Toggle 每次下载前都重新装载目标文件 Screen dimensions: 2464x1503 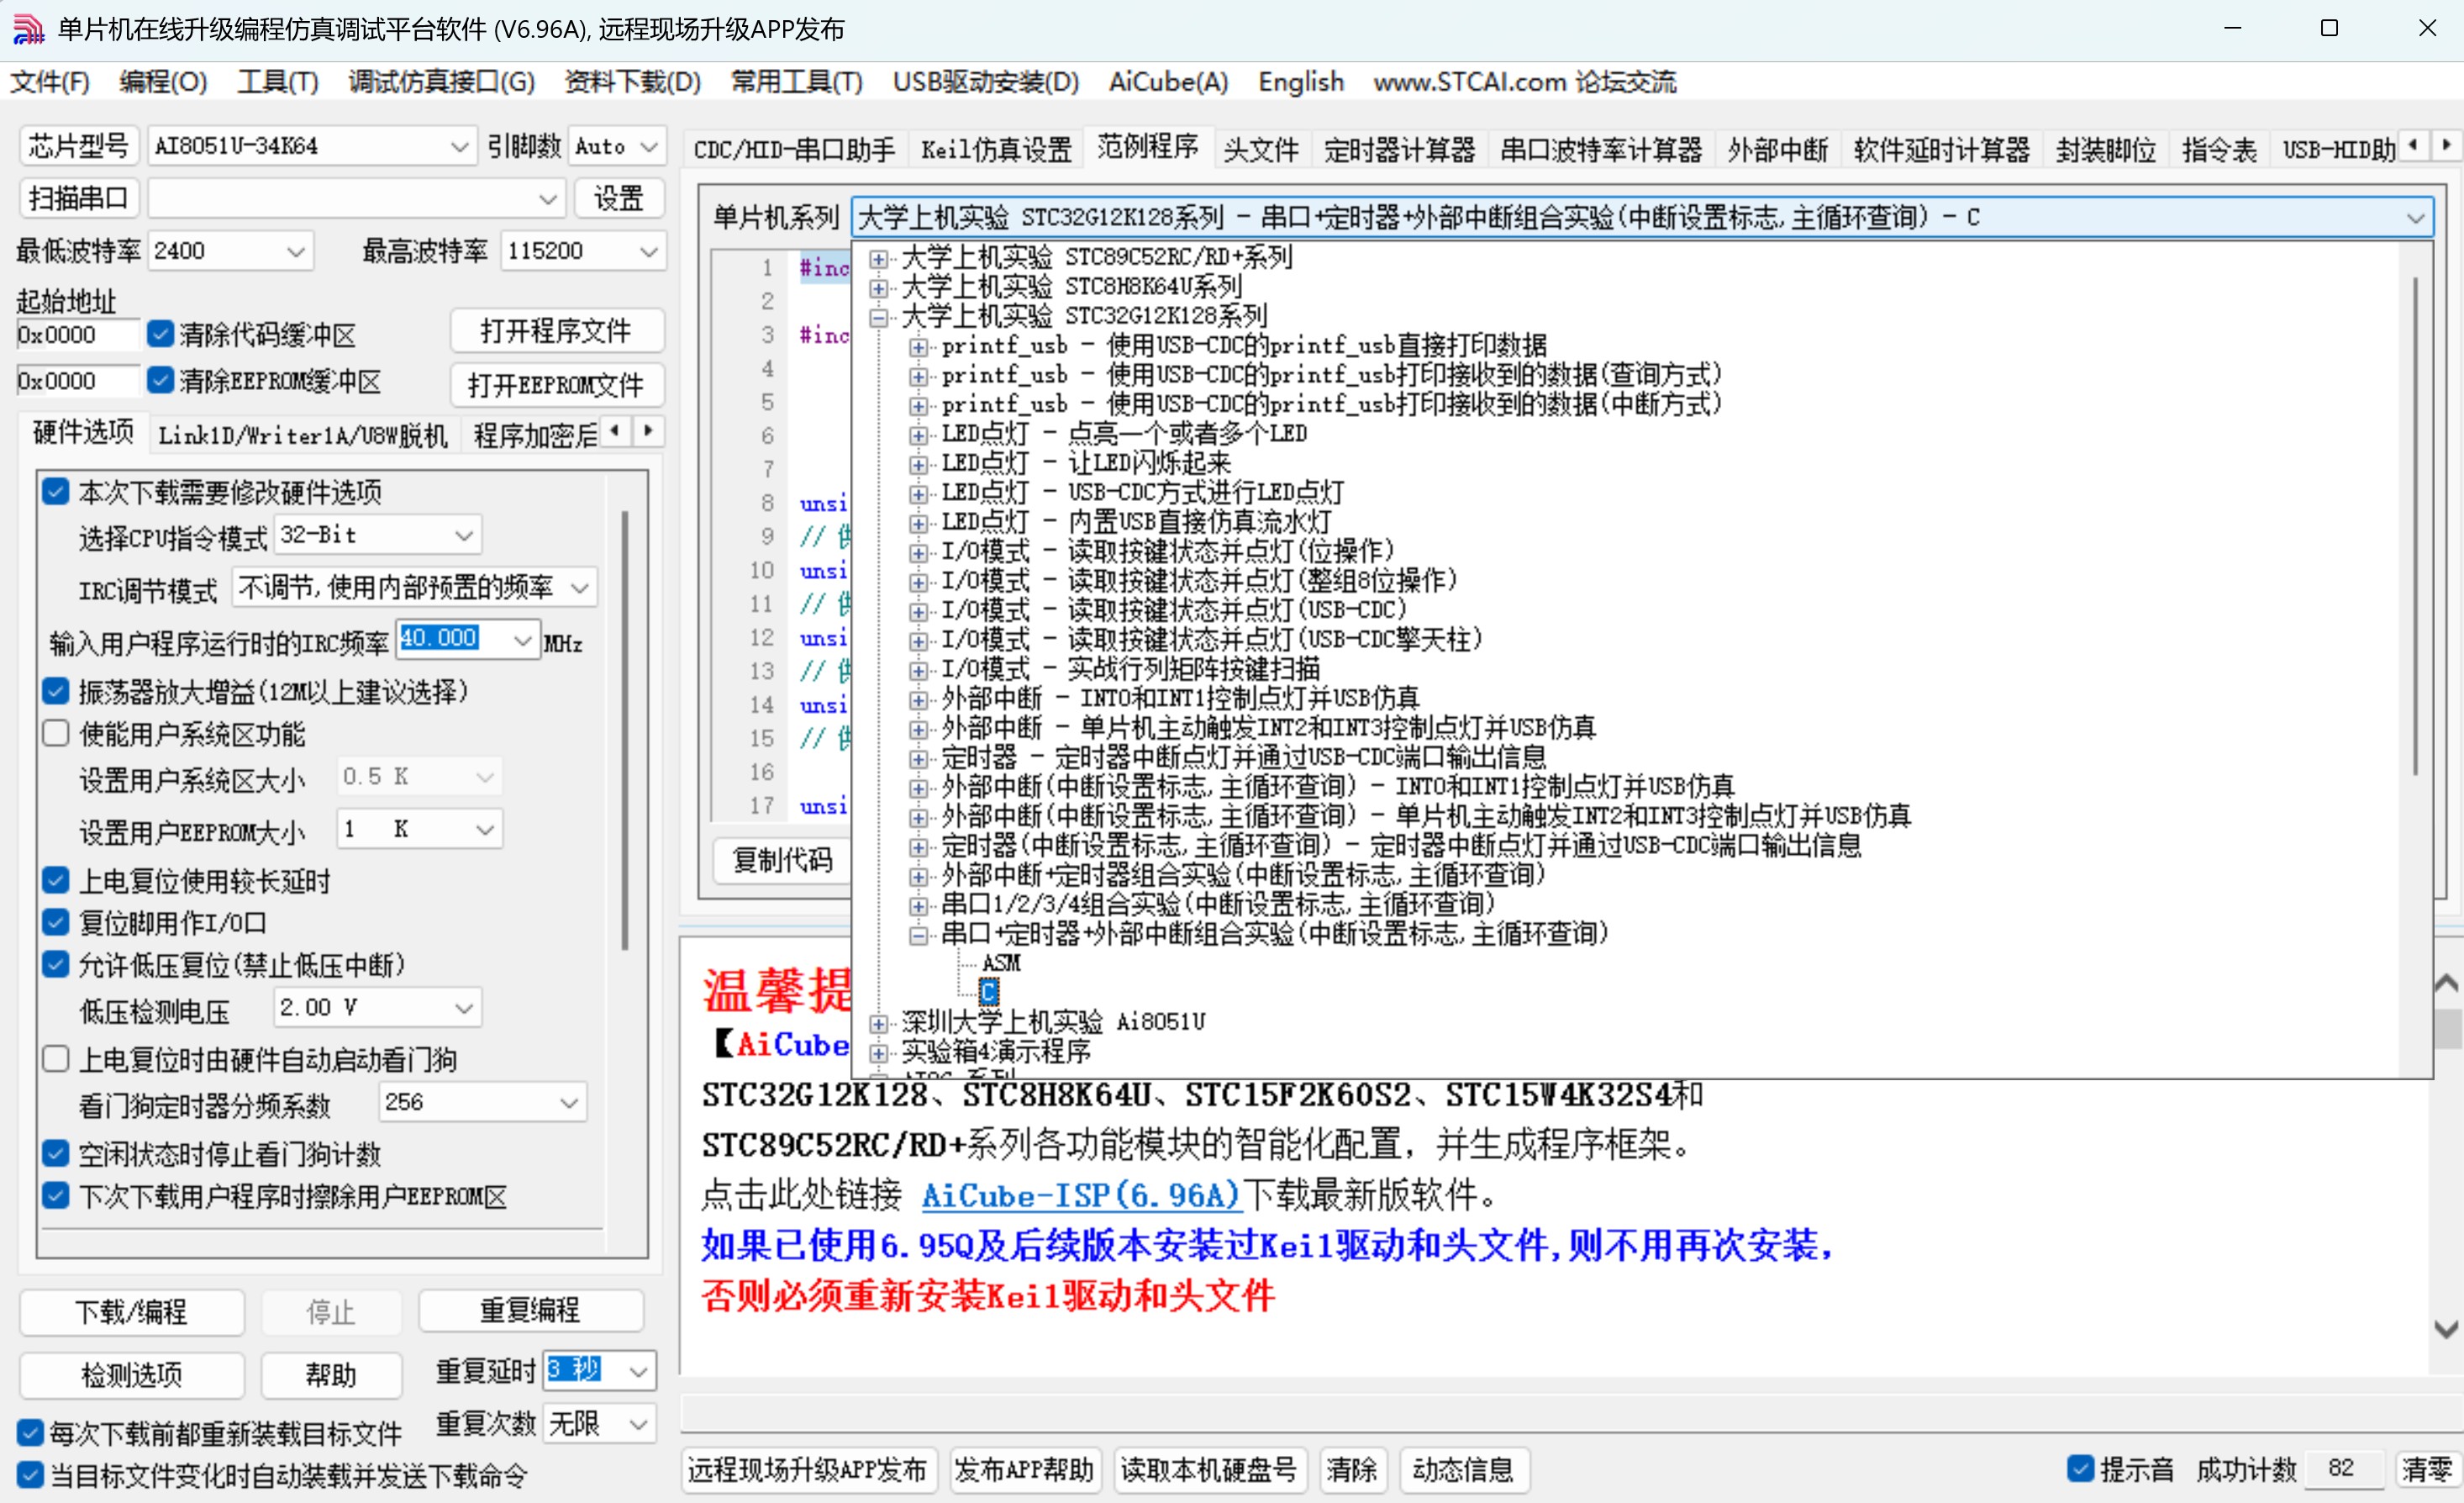[30, 1432]
